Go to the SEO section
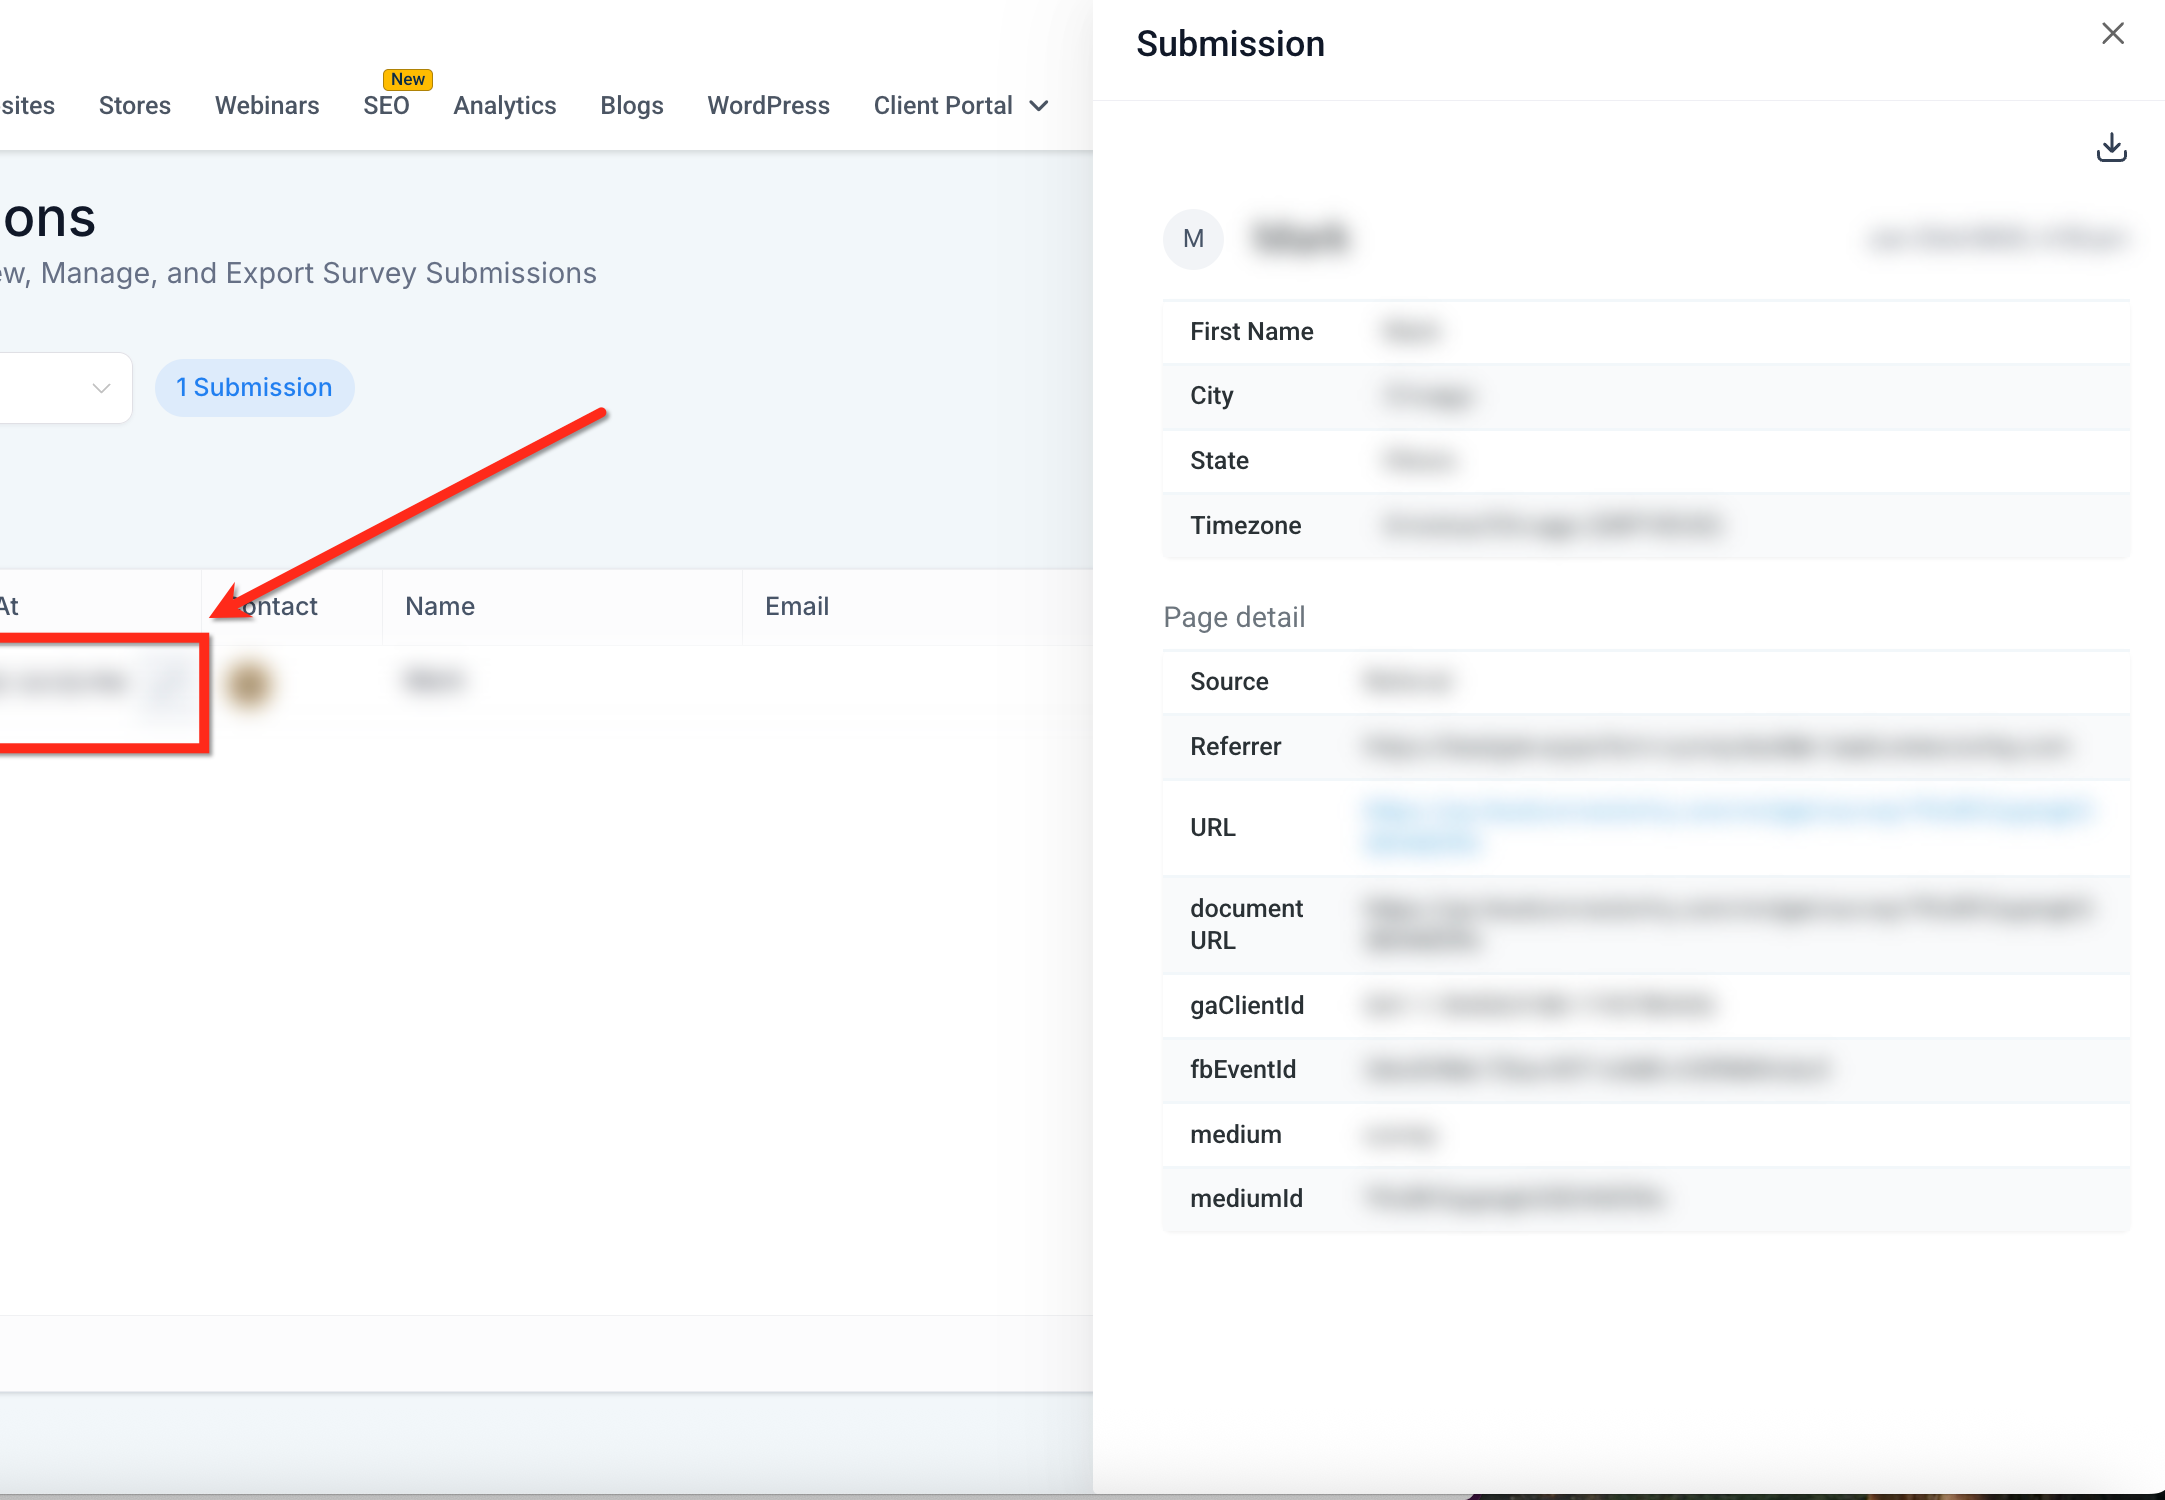This screenshot has width=2165, height=1500. tap(386, 105)
